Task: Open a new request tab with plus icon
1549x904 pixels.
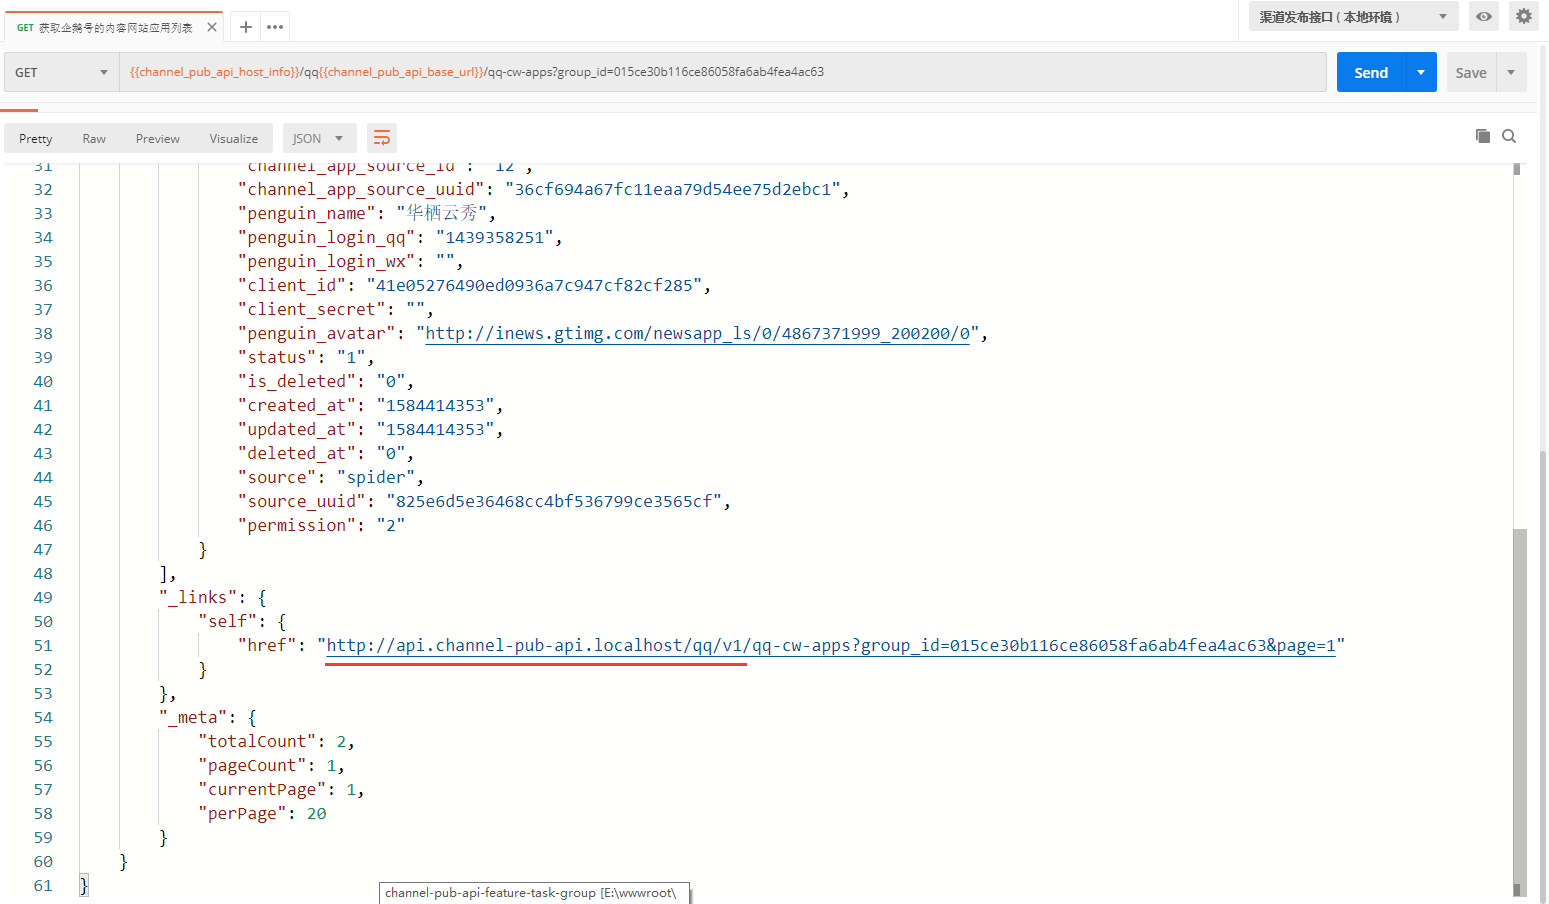Action: [x=246, y=27]
